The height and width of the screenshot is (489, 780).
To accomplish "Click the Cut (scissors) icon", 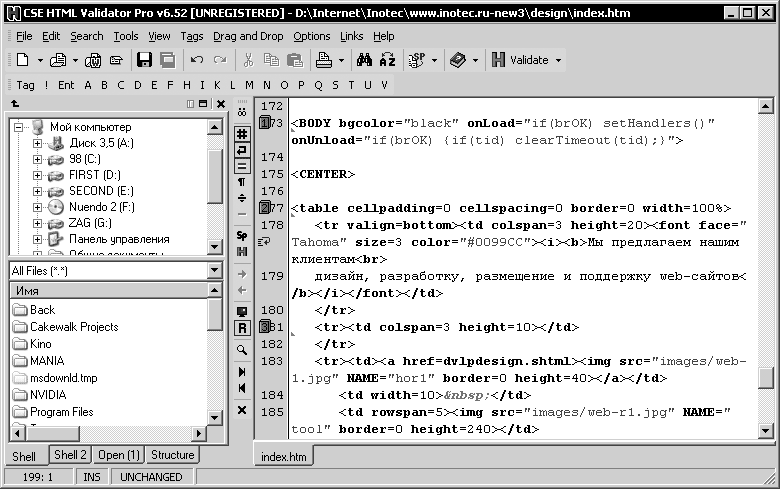I will pyautogui.click(x=248, y=60).
